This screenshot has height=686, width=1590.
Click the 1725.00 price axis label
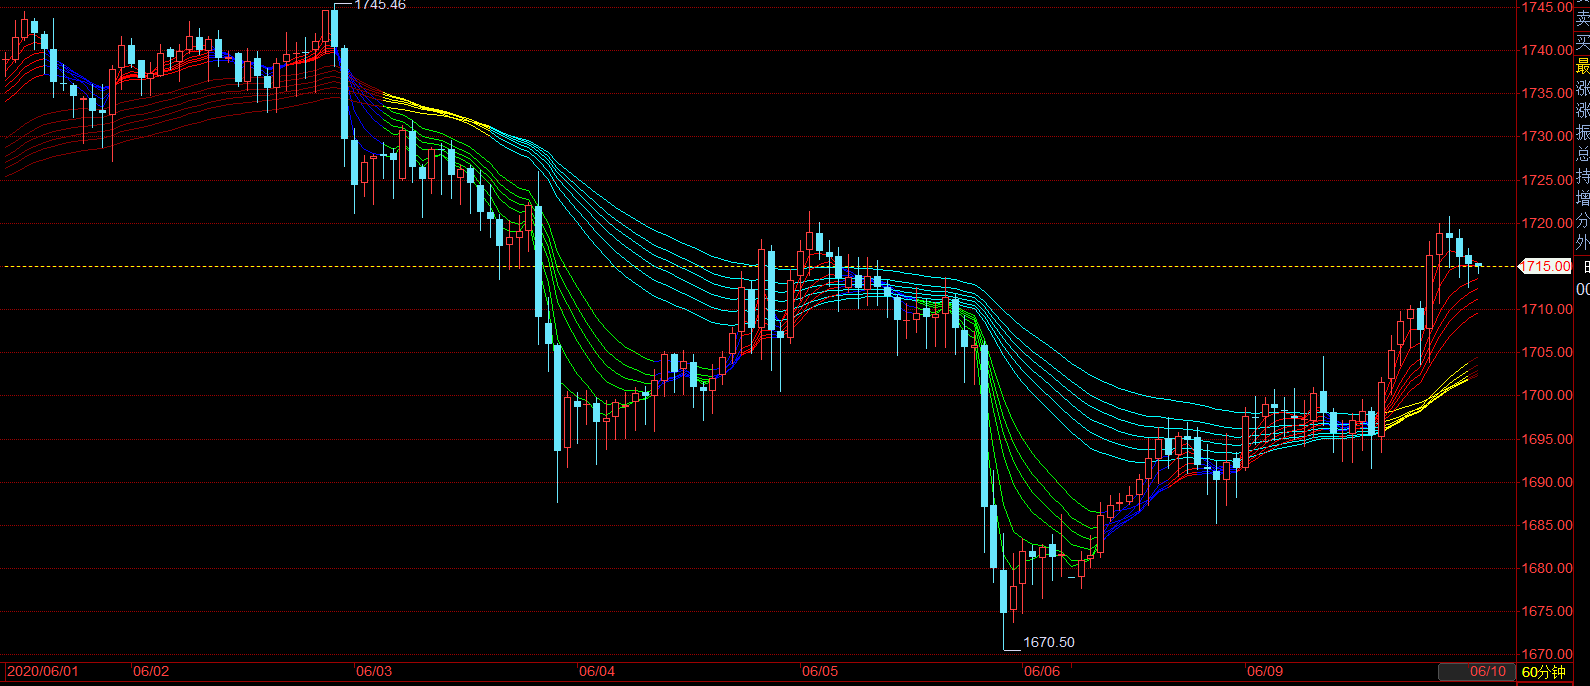coord(1547,180)
